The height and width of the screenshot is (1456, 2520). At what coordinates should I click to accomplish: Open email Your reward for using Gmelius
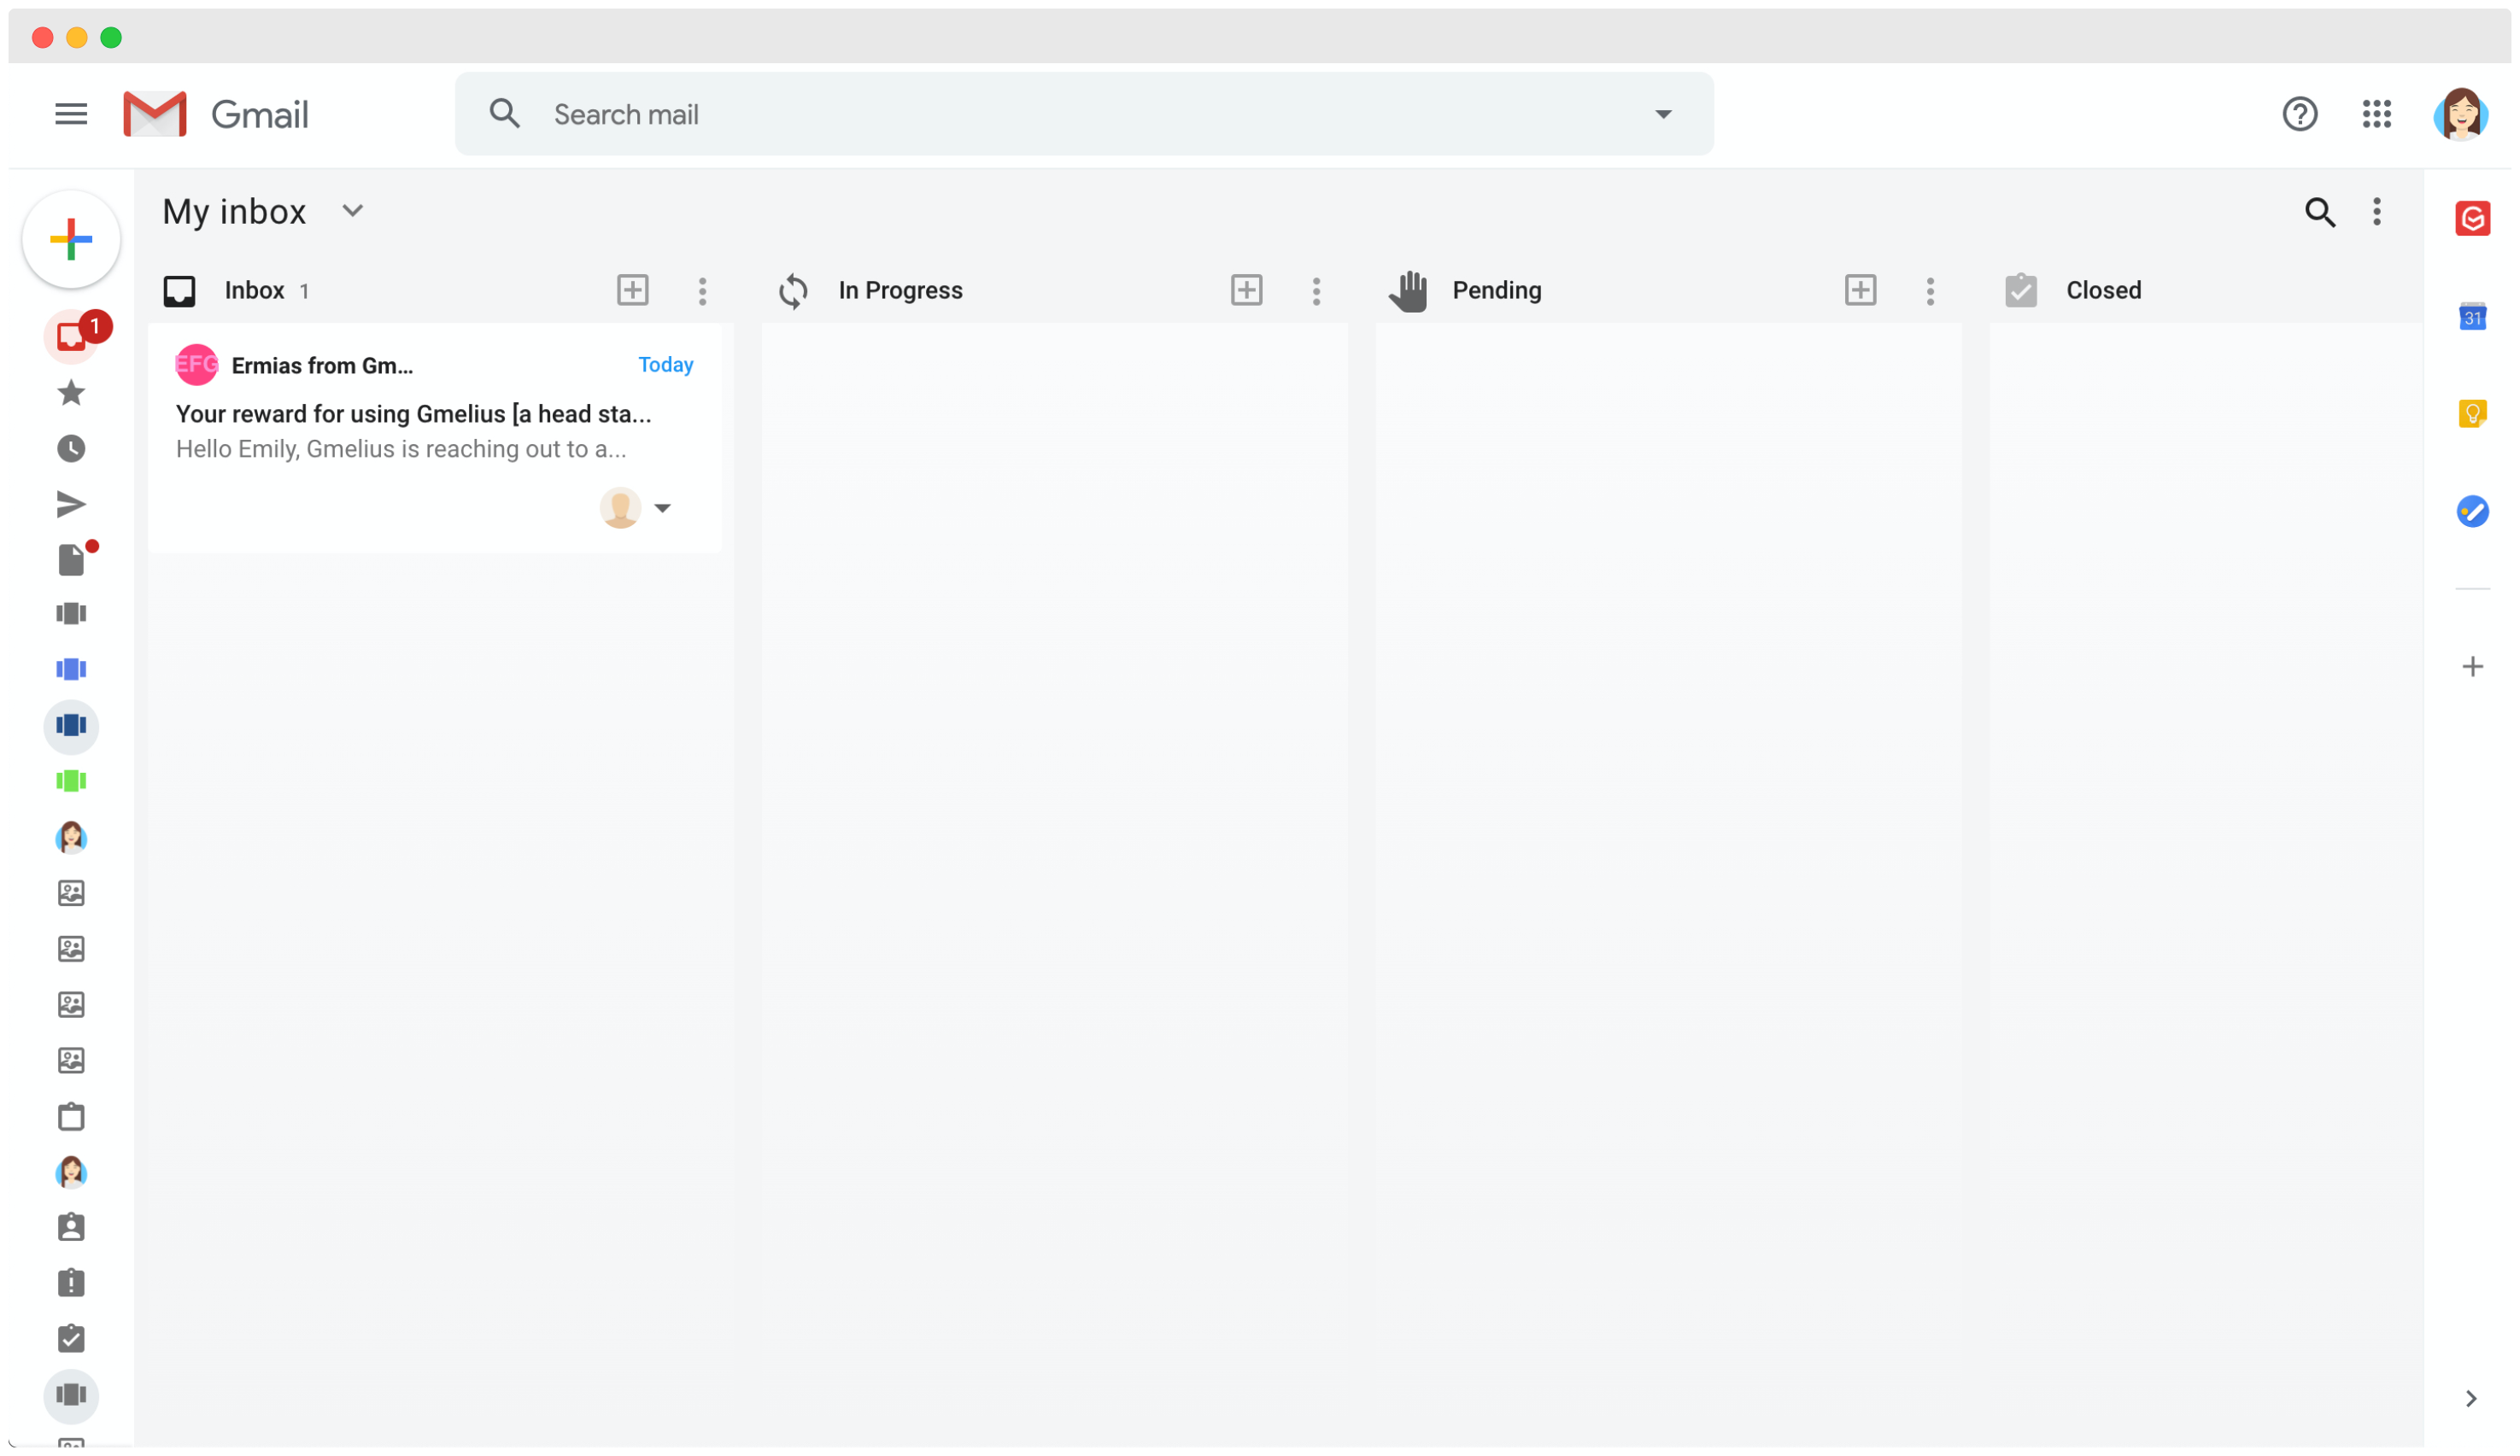(x=413, y=414)
